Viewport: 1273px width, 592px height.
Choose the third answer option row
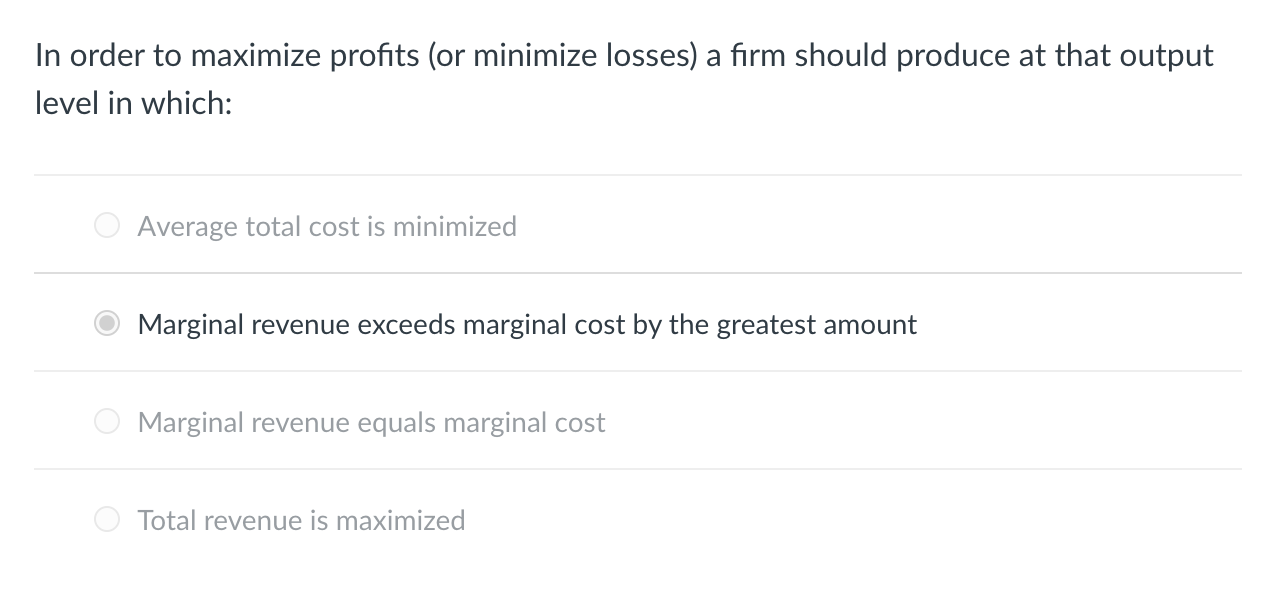coord(400,421)
